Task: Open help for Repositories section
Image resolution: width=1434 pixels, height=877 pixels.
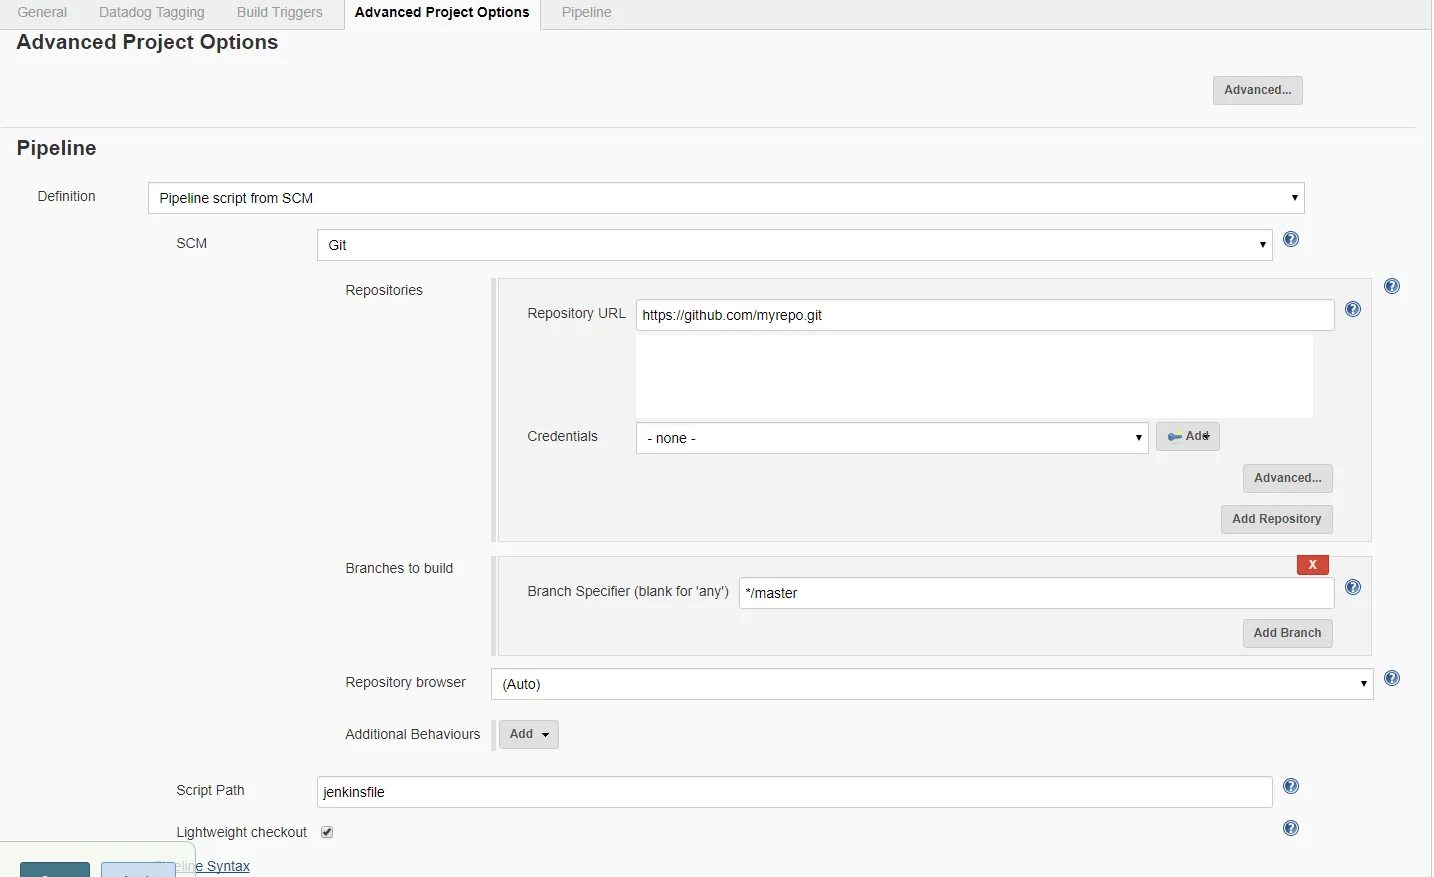Action: coord(1392,287)
